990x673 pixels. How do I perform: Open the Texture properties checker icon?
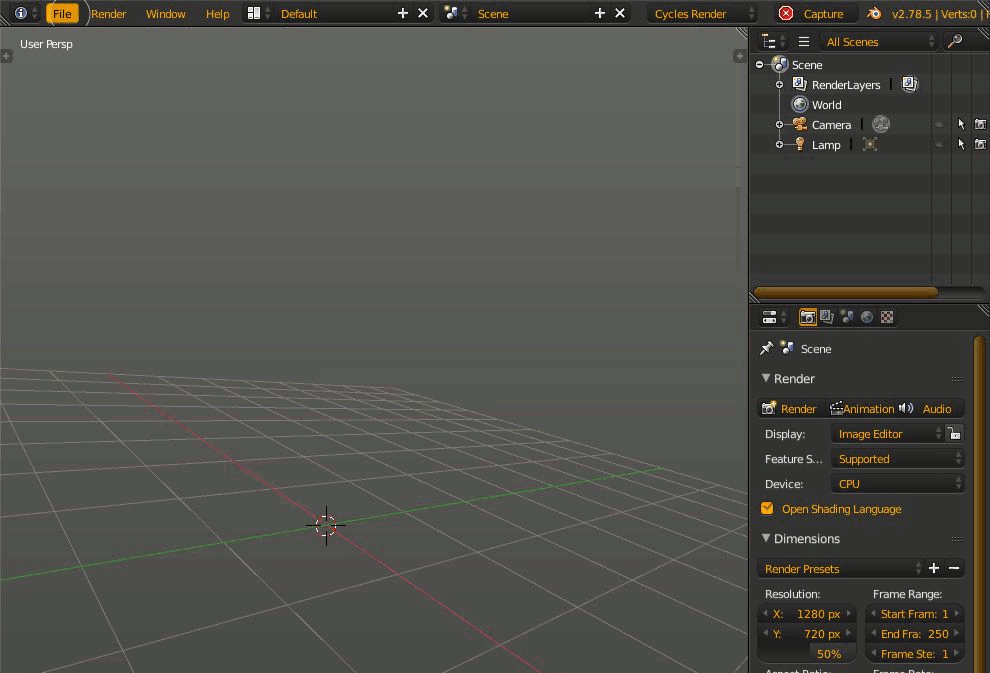(x=887, y=317)
